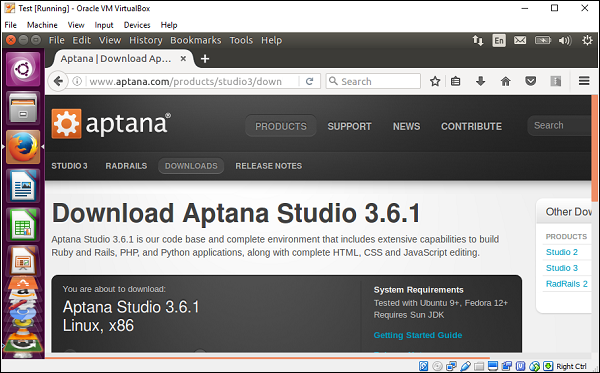Open a new tab with plus button
The height and width of the screenshot is (373, 600).
pyautogui.click(x=205, y=59)
